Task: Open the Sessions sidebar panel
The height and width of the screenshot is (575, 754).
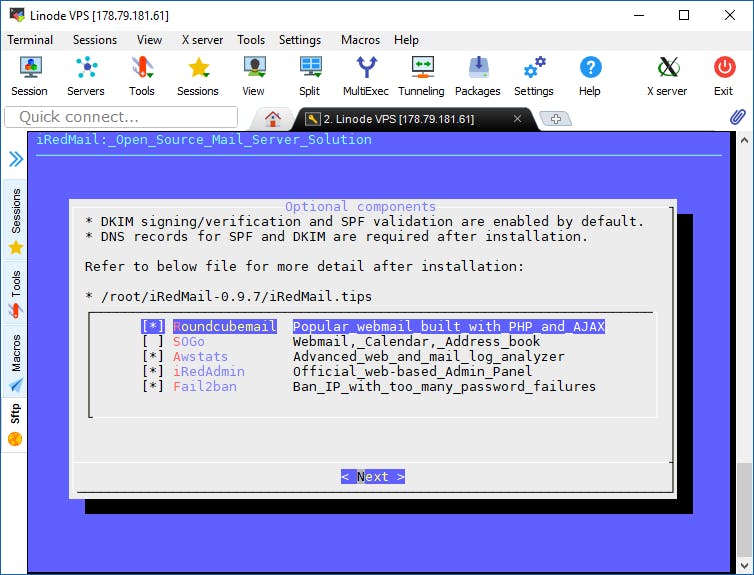Action: (15, 221)
